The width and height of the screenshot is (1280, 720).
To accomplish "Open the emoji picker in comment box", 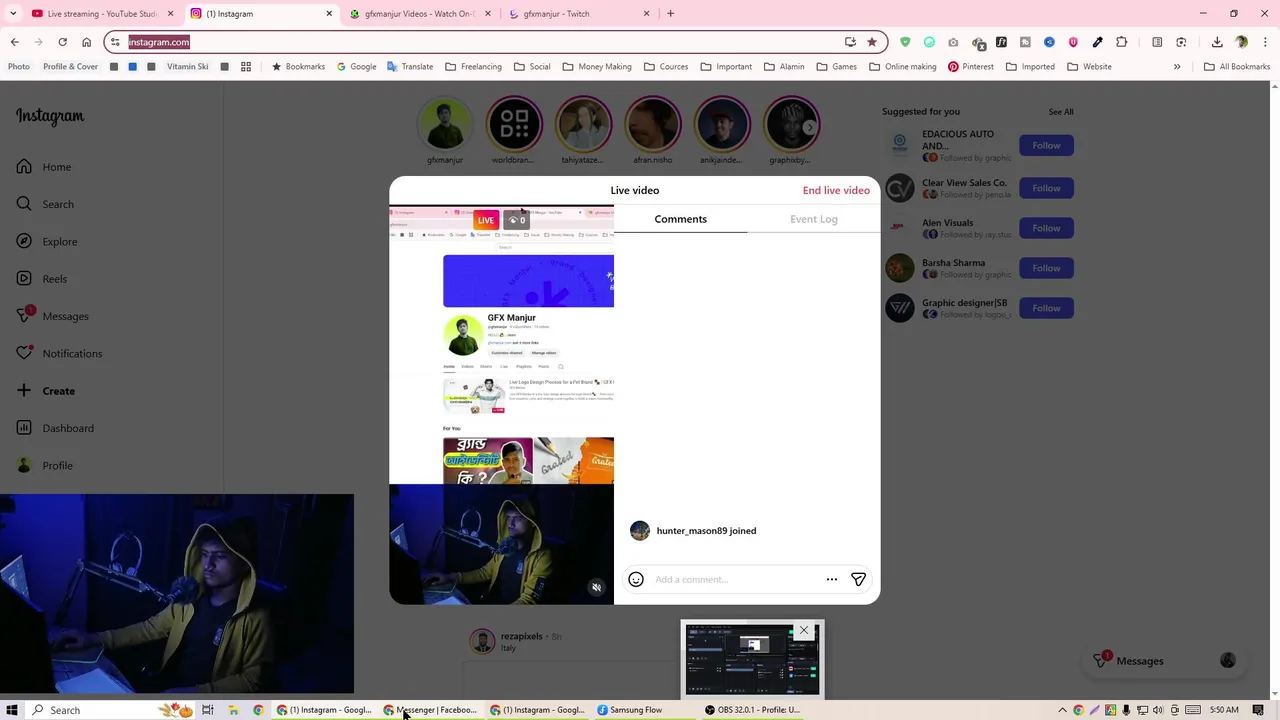I will tap(636, 579).
